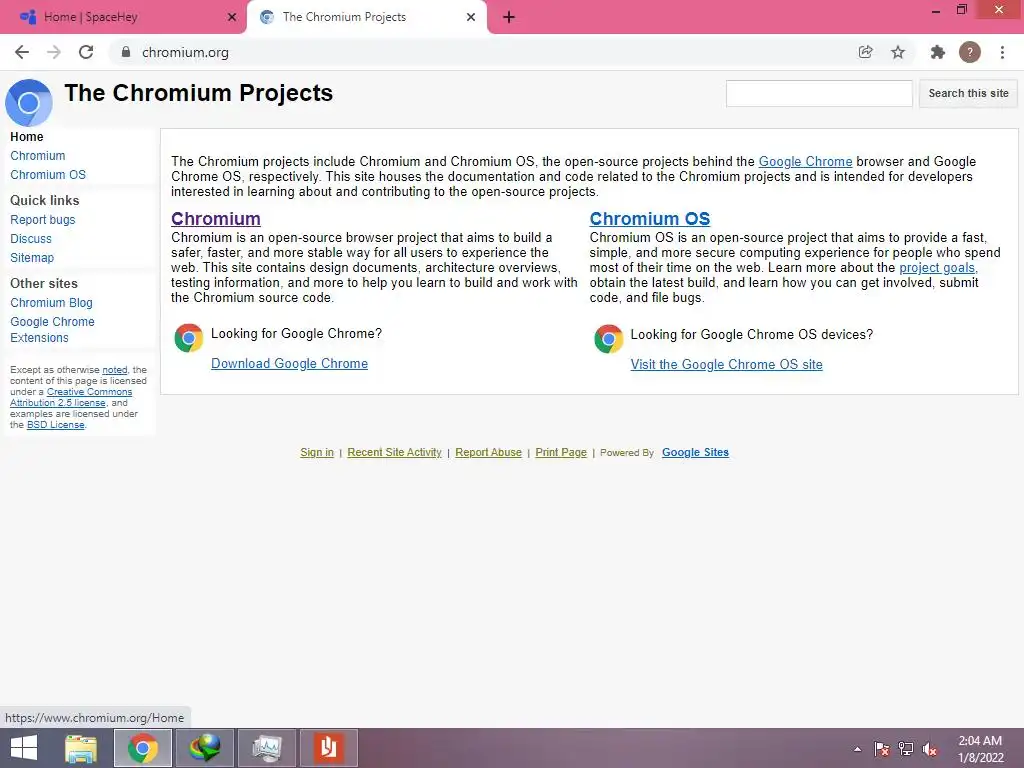This screenshot has width=1024, height=768.
Task: Open Report bugs quick link
Action: point(42,219)
